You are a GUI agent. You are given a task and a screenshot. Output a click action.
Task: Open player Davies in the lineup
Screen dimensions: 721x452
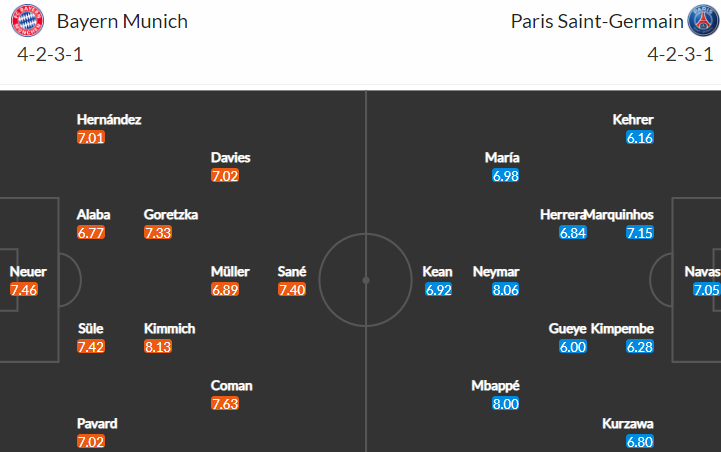point(230,158)
